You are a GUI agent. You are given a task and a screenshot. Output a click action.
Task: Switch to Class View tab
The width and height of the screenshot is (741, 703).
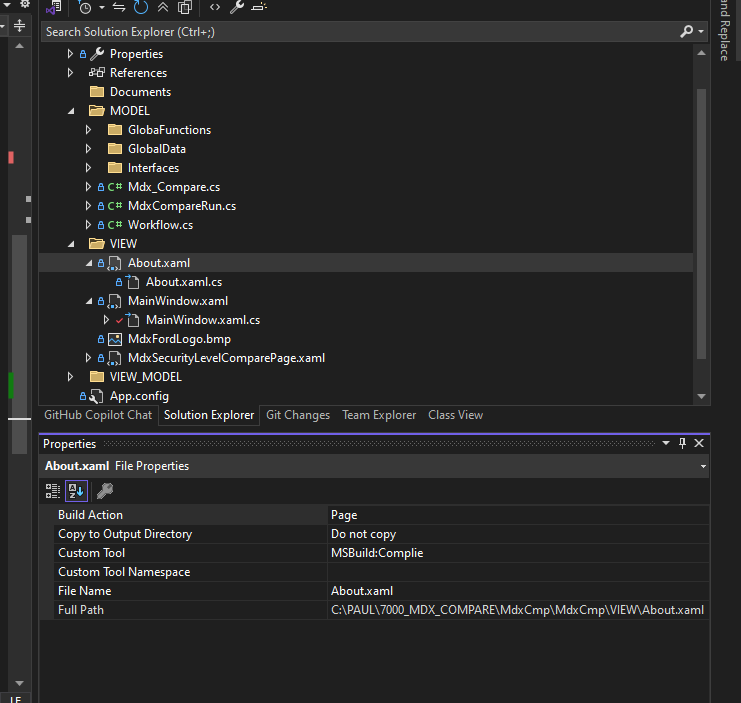456,415
